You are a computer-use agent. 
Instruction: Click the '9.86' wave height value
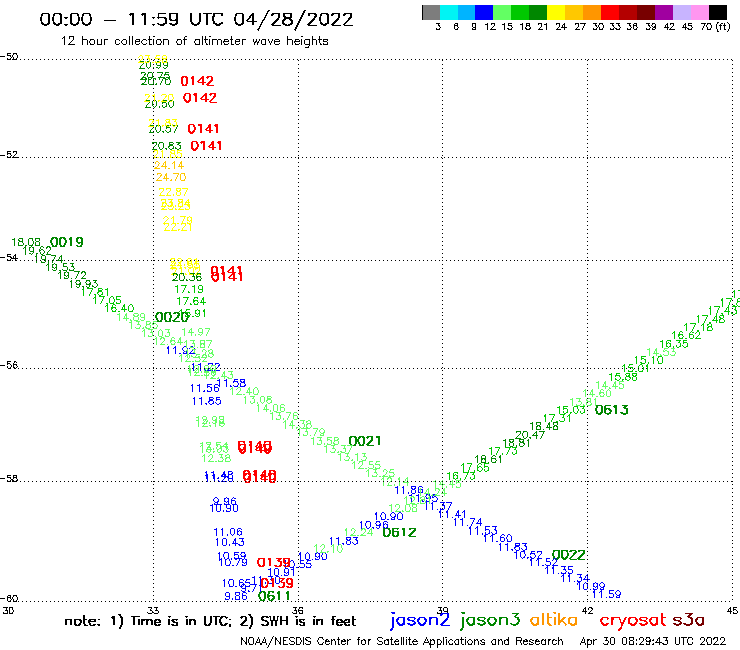click(236, 596)
